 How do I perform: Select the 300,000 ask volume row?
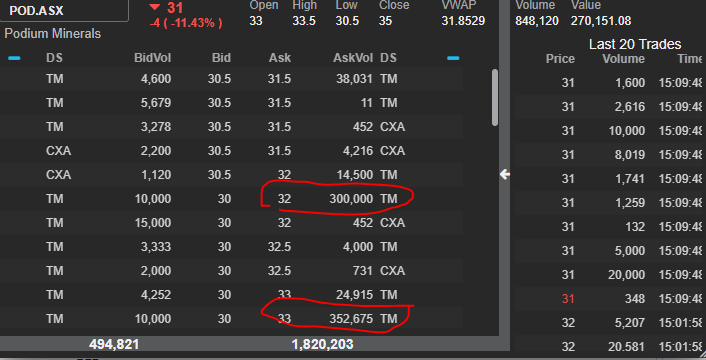231,199
